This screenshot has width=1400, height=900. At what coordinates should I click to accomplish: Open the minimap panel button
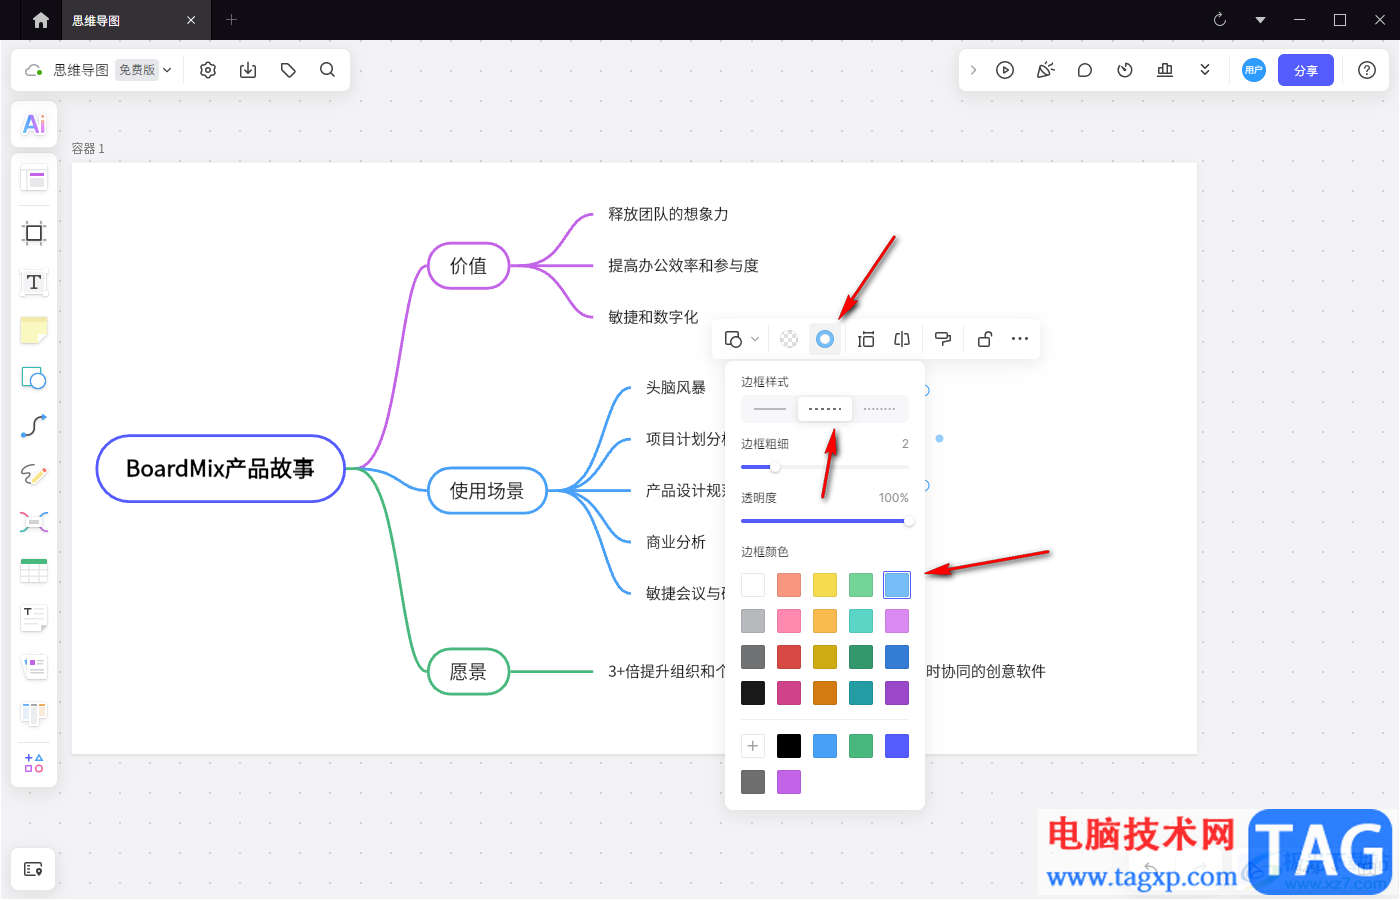33,869
